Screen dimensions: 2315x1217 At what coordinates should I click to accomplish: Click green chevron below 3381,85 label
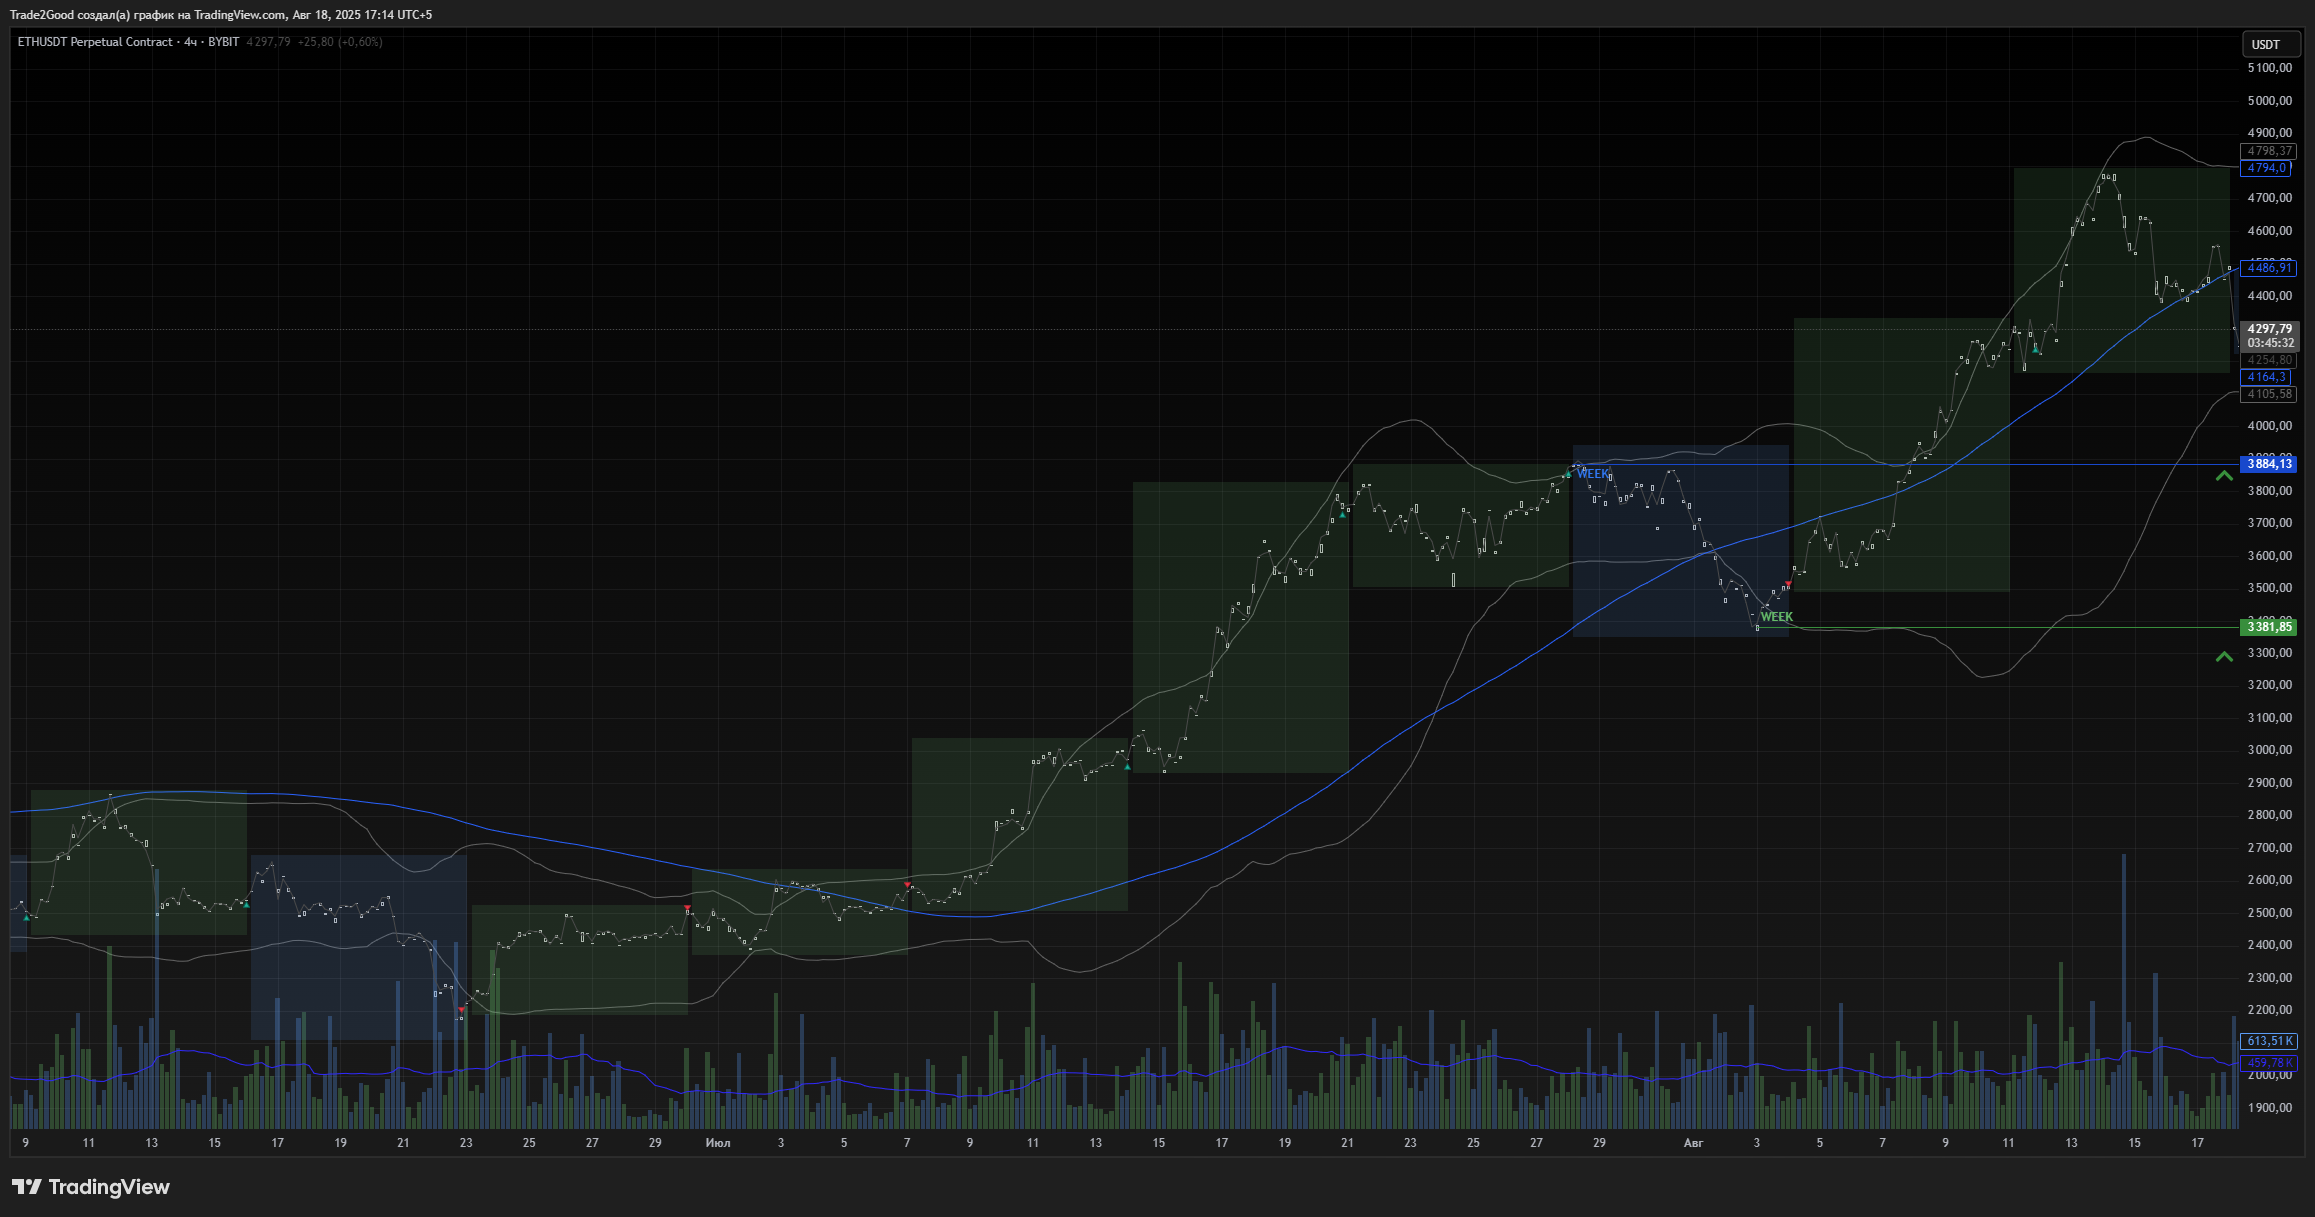pos(2224,657)
